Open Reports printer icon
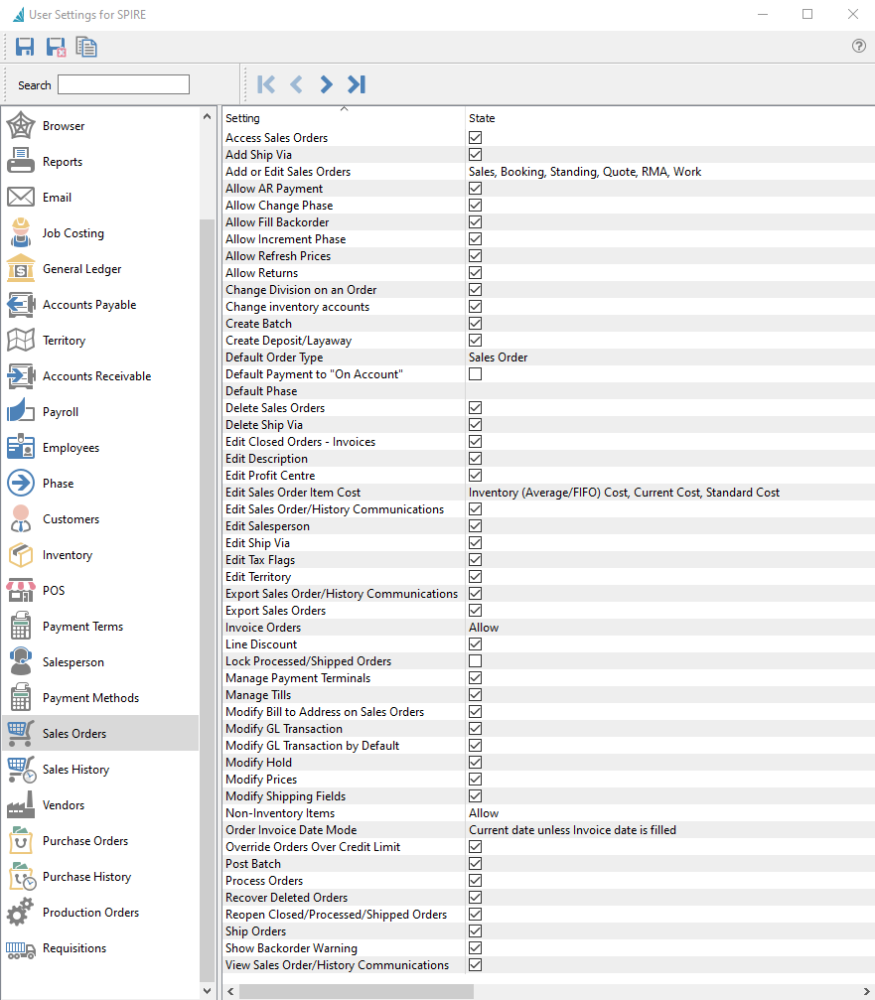Image resolution: width=875 pixels, height=1000 pixels. [x=20, y=161]
